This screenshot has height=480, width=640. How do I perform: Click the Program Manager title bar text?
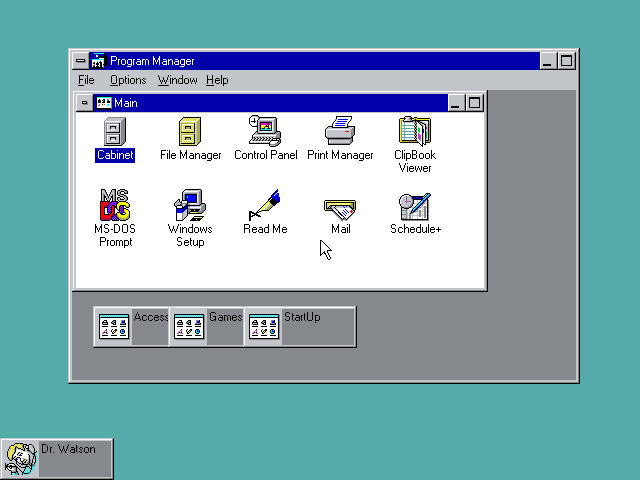[152, 61]
